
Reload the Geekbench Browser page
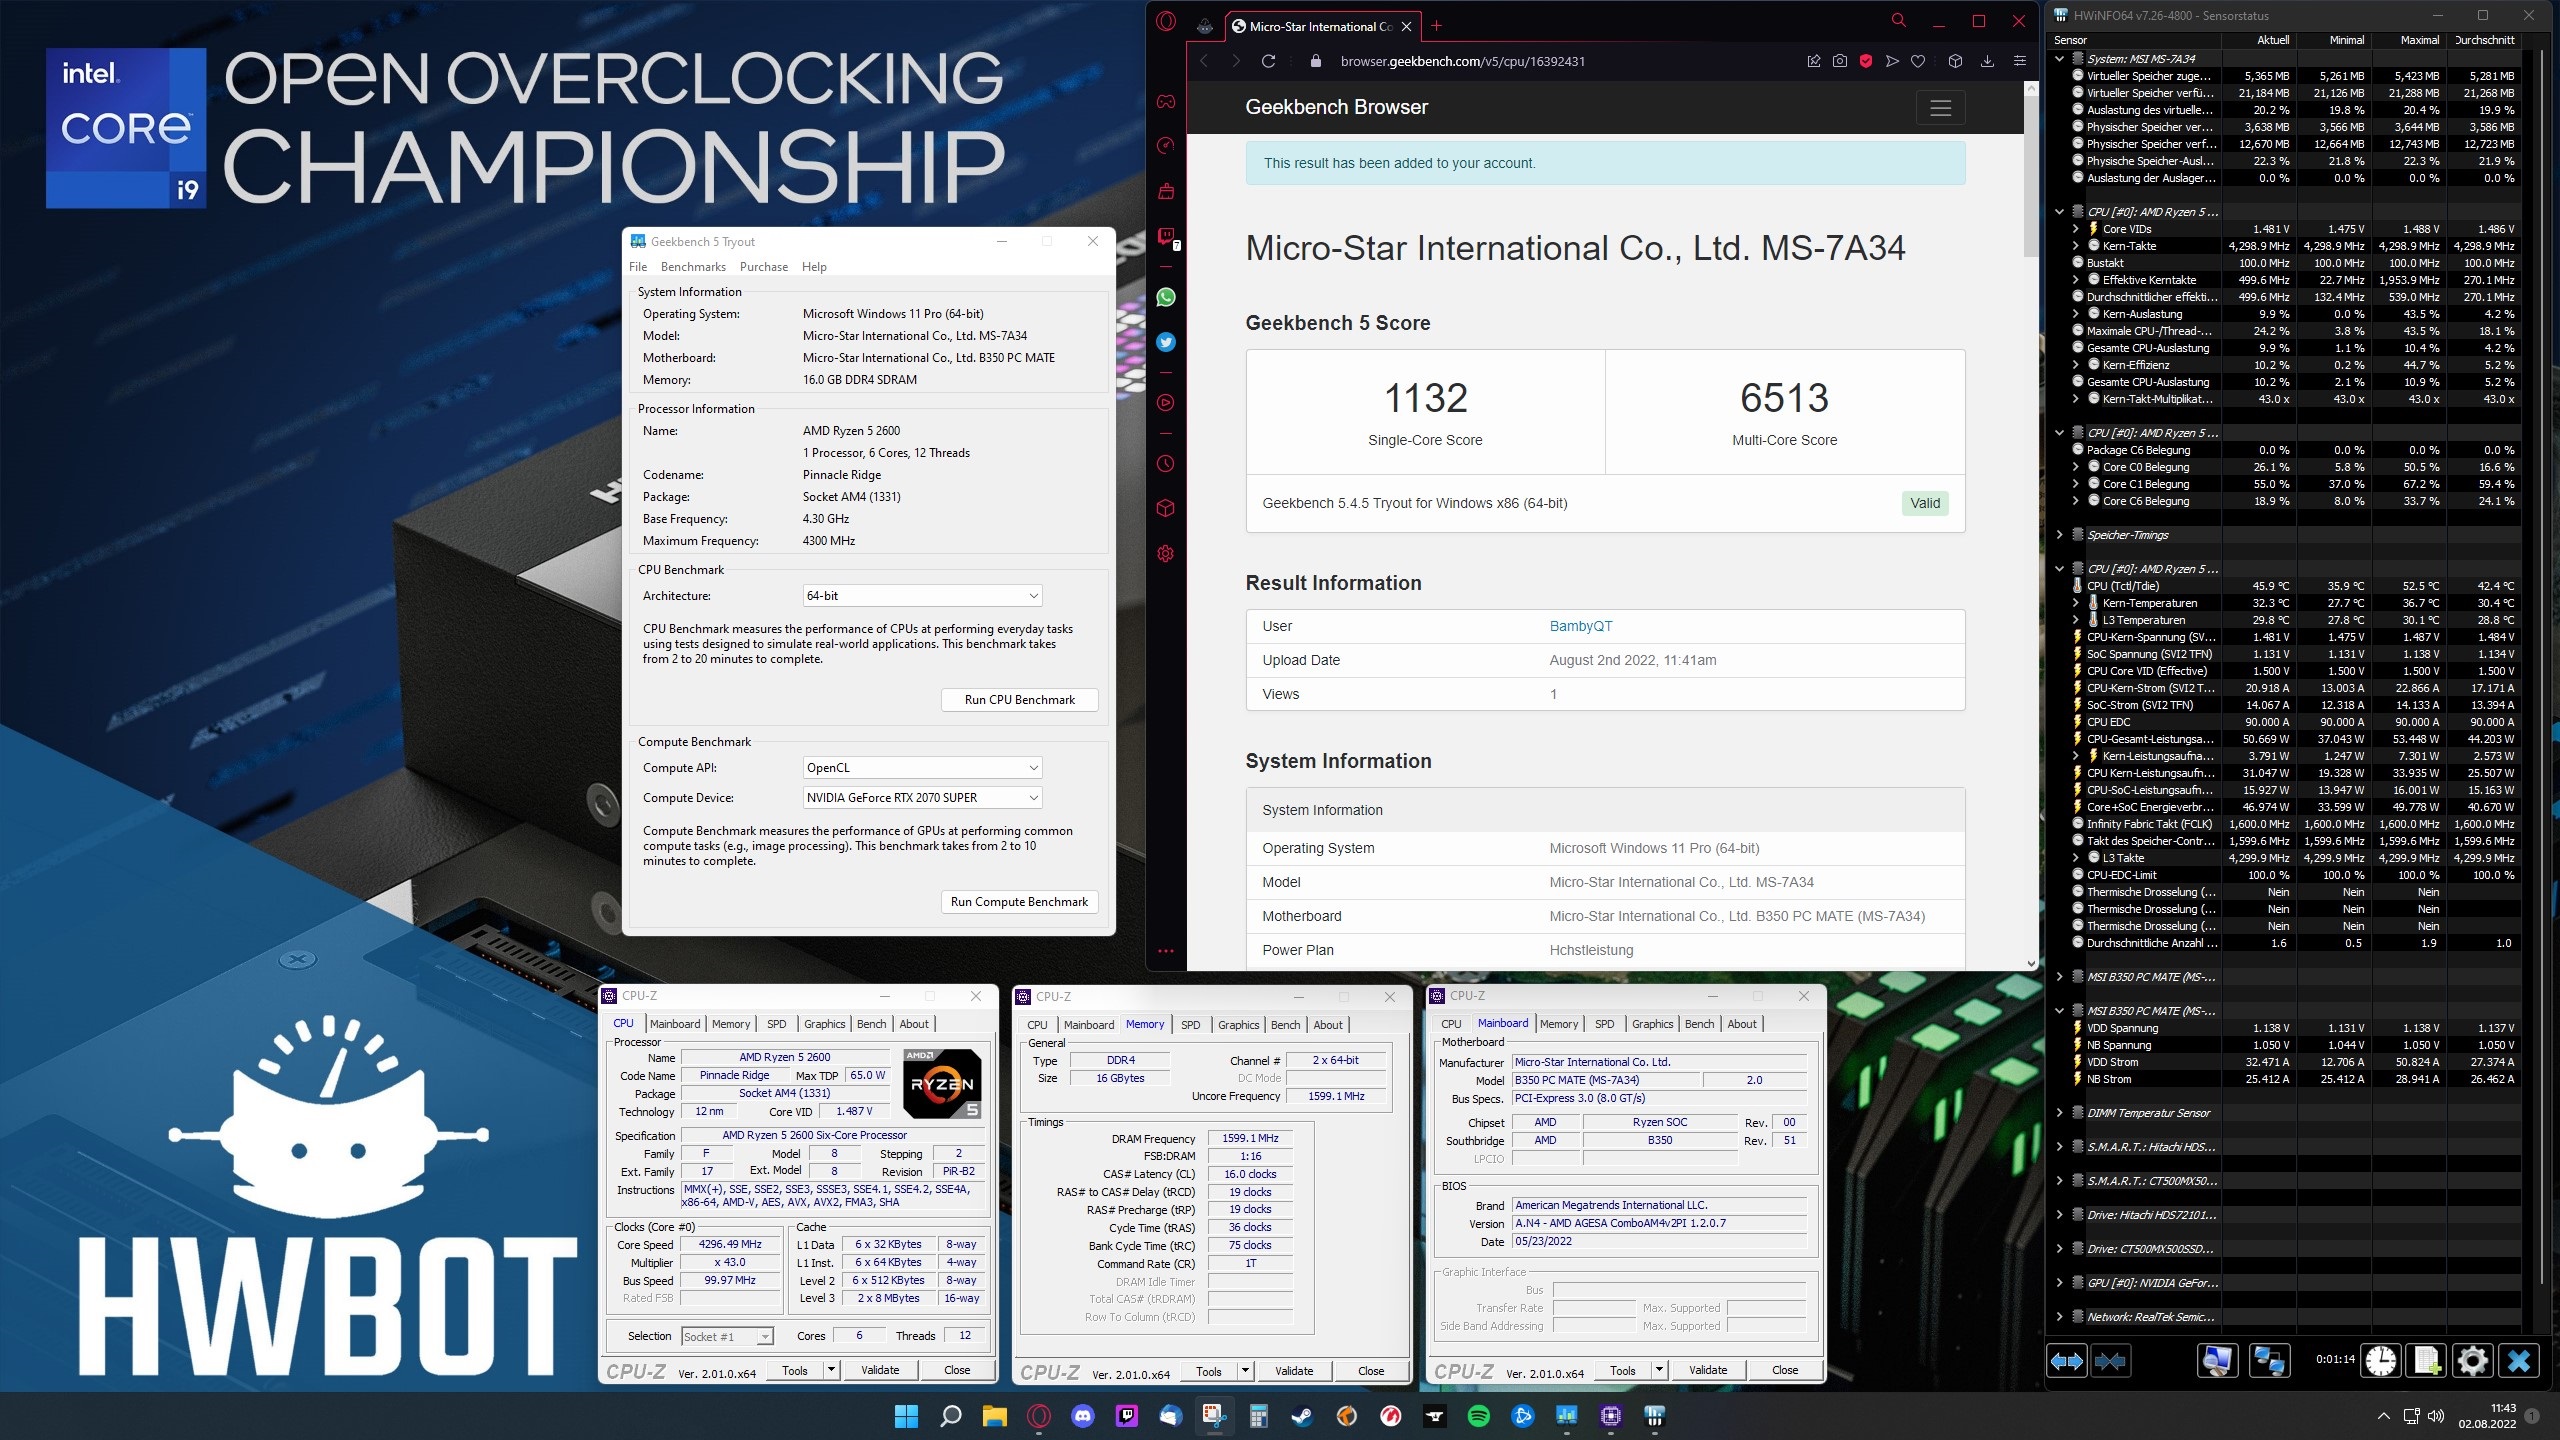1268,61
